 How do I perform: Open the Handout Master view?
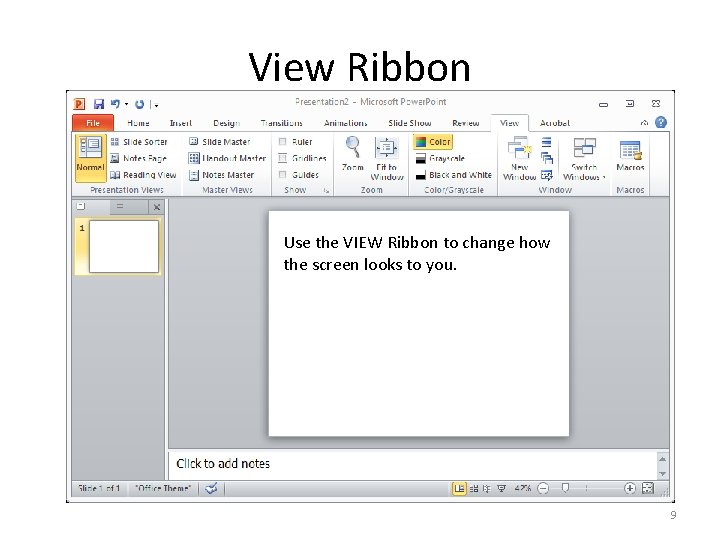tap(227, 158)
